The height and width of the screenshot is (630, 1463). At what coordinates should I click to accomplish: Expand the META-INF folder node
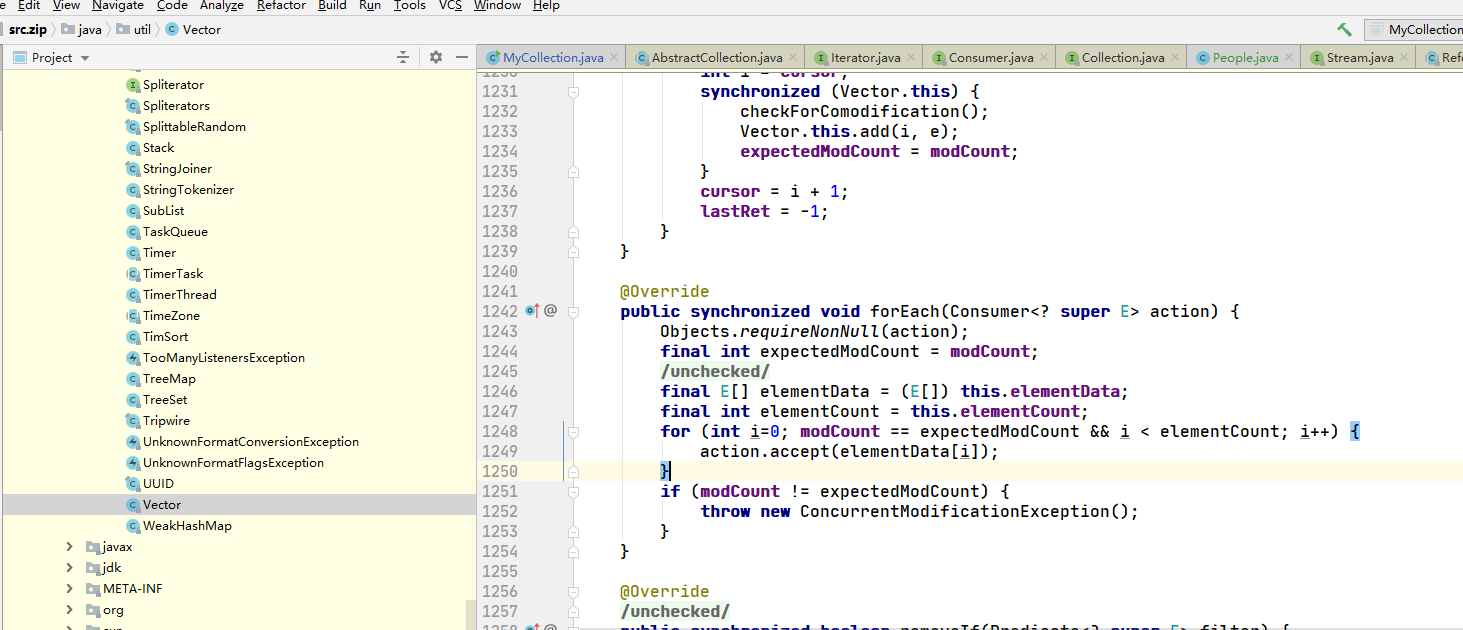pyautogui.click(x=69, y=589)
